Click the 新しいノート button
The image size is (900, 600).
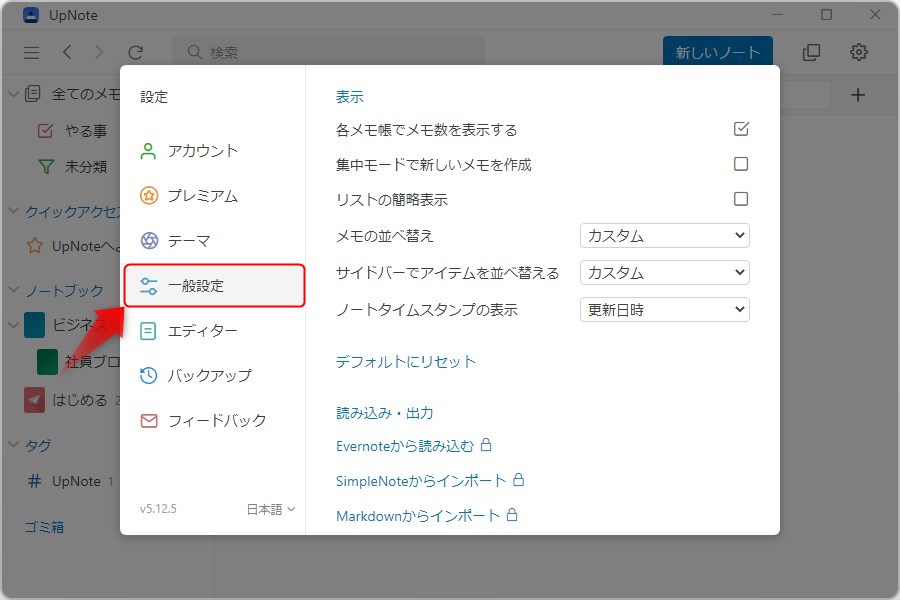pos(717,52)
